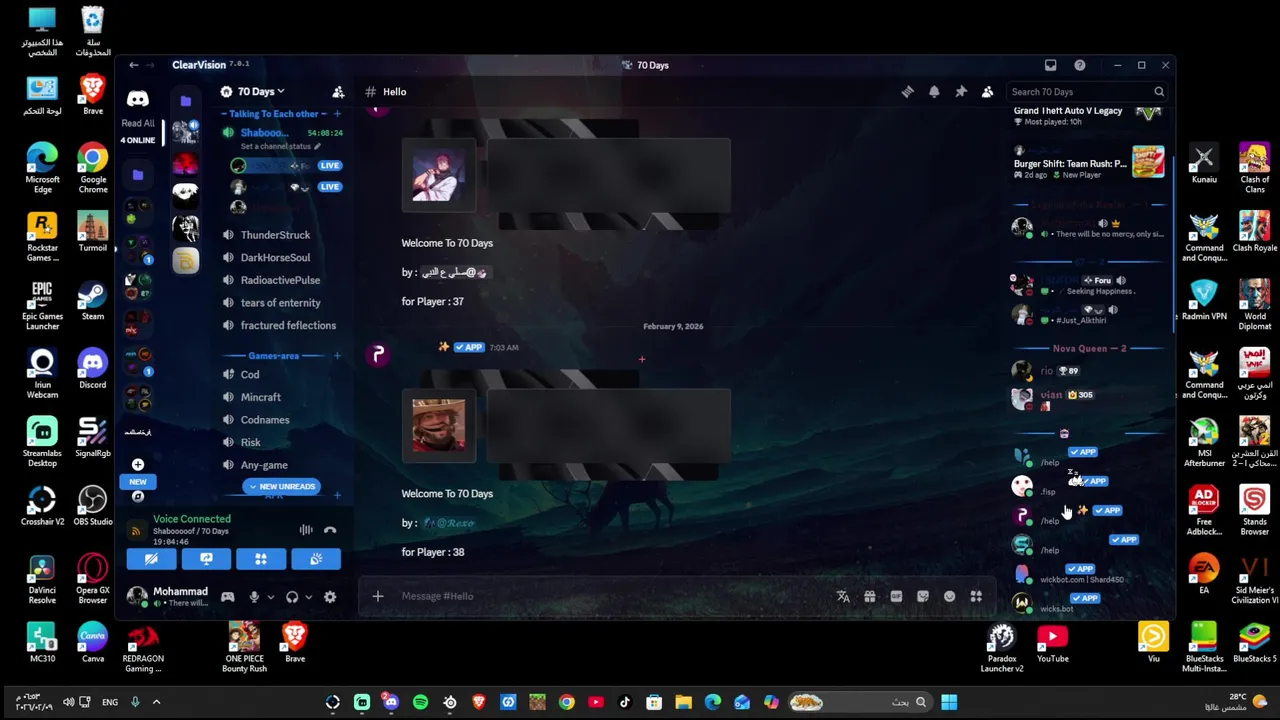Viewport: 1280px width, 720px height.
Task: Open notification settings bell icon
Action: (x=934, y=92)
